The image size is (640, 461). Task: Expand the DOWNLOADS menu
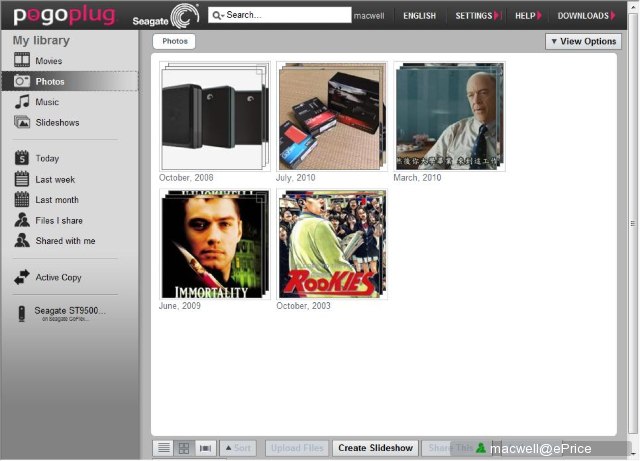click(586, 16)
